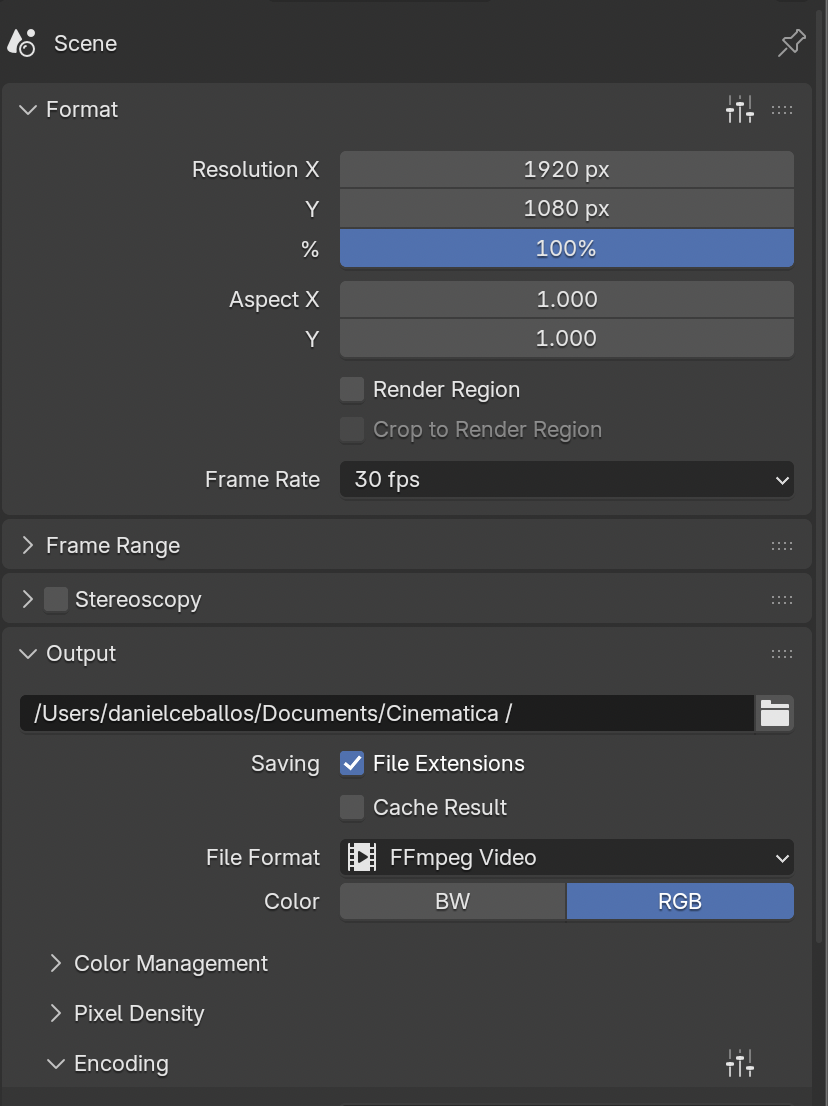Open the Frame Rate dropdown

point(566,480)
